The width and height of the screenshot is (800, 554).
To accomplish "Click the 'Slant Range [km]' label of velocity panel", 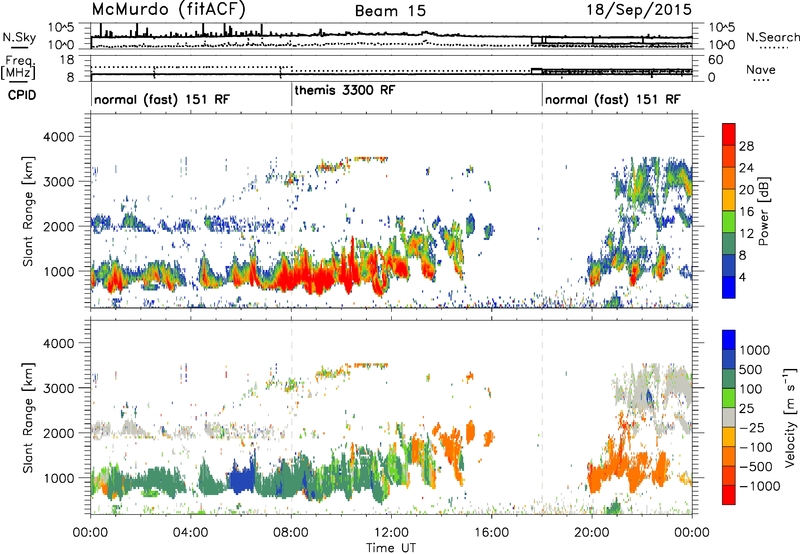I will click(x=28, y=417).
